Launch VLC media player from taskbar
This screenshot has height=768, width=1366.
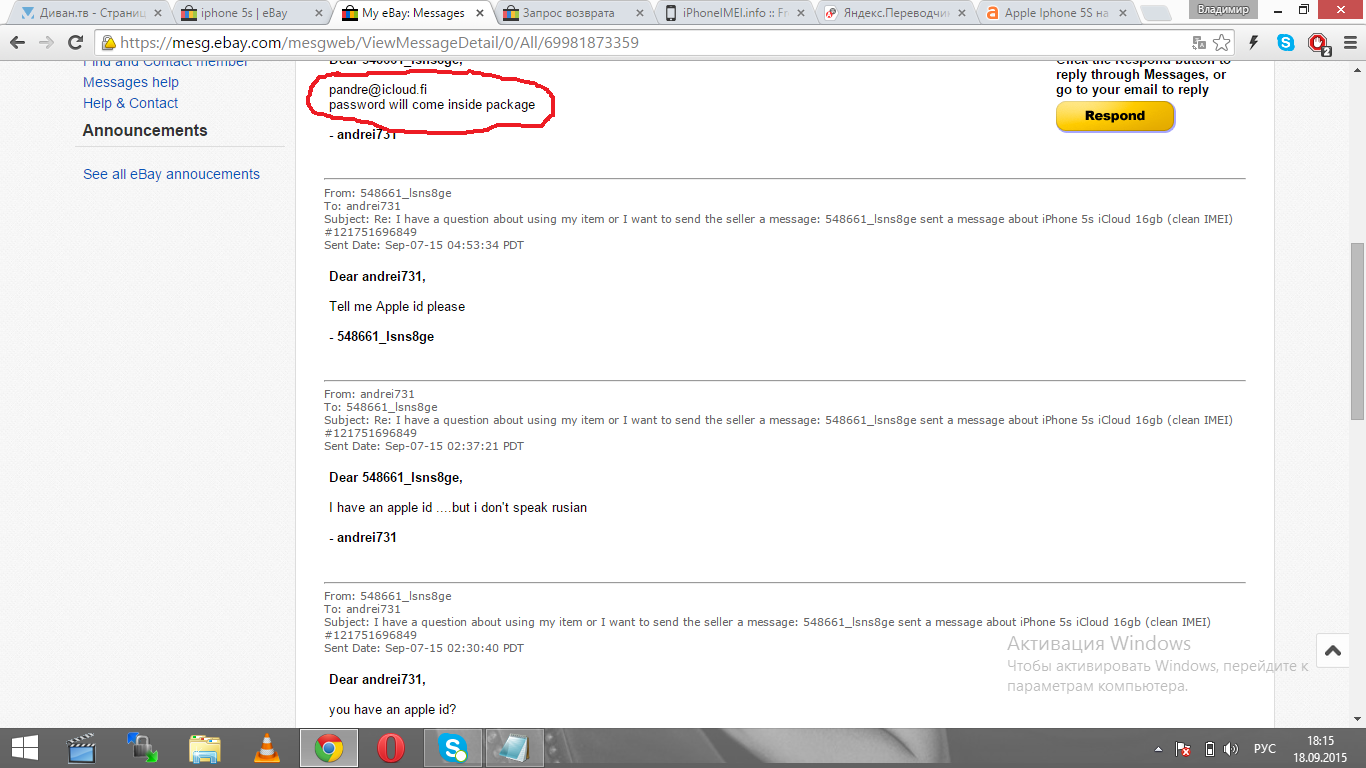(x=266, y=748)
